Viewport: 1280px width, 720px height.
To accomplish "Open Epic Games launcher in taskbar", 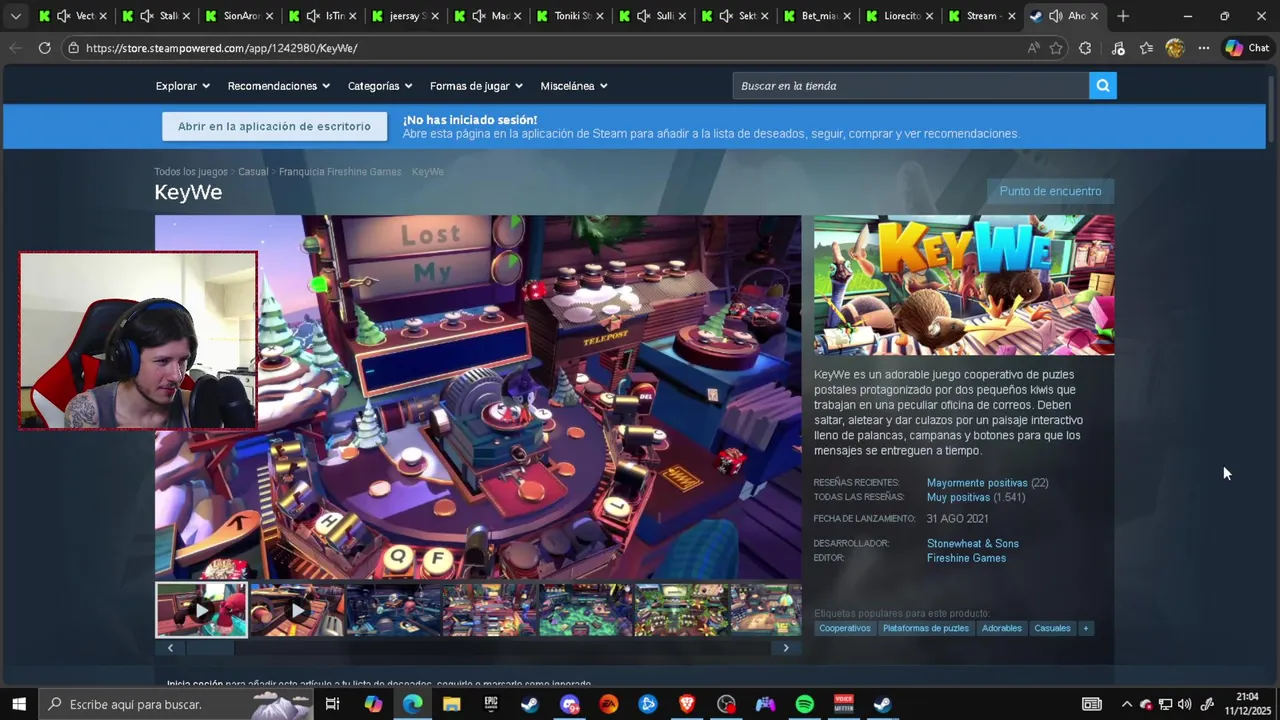I will [x=491, y=704].
